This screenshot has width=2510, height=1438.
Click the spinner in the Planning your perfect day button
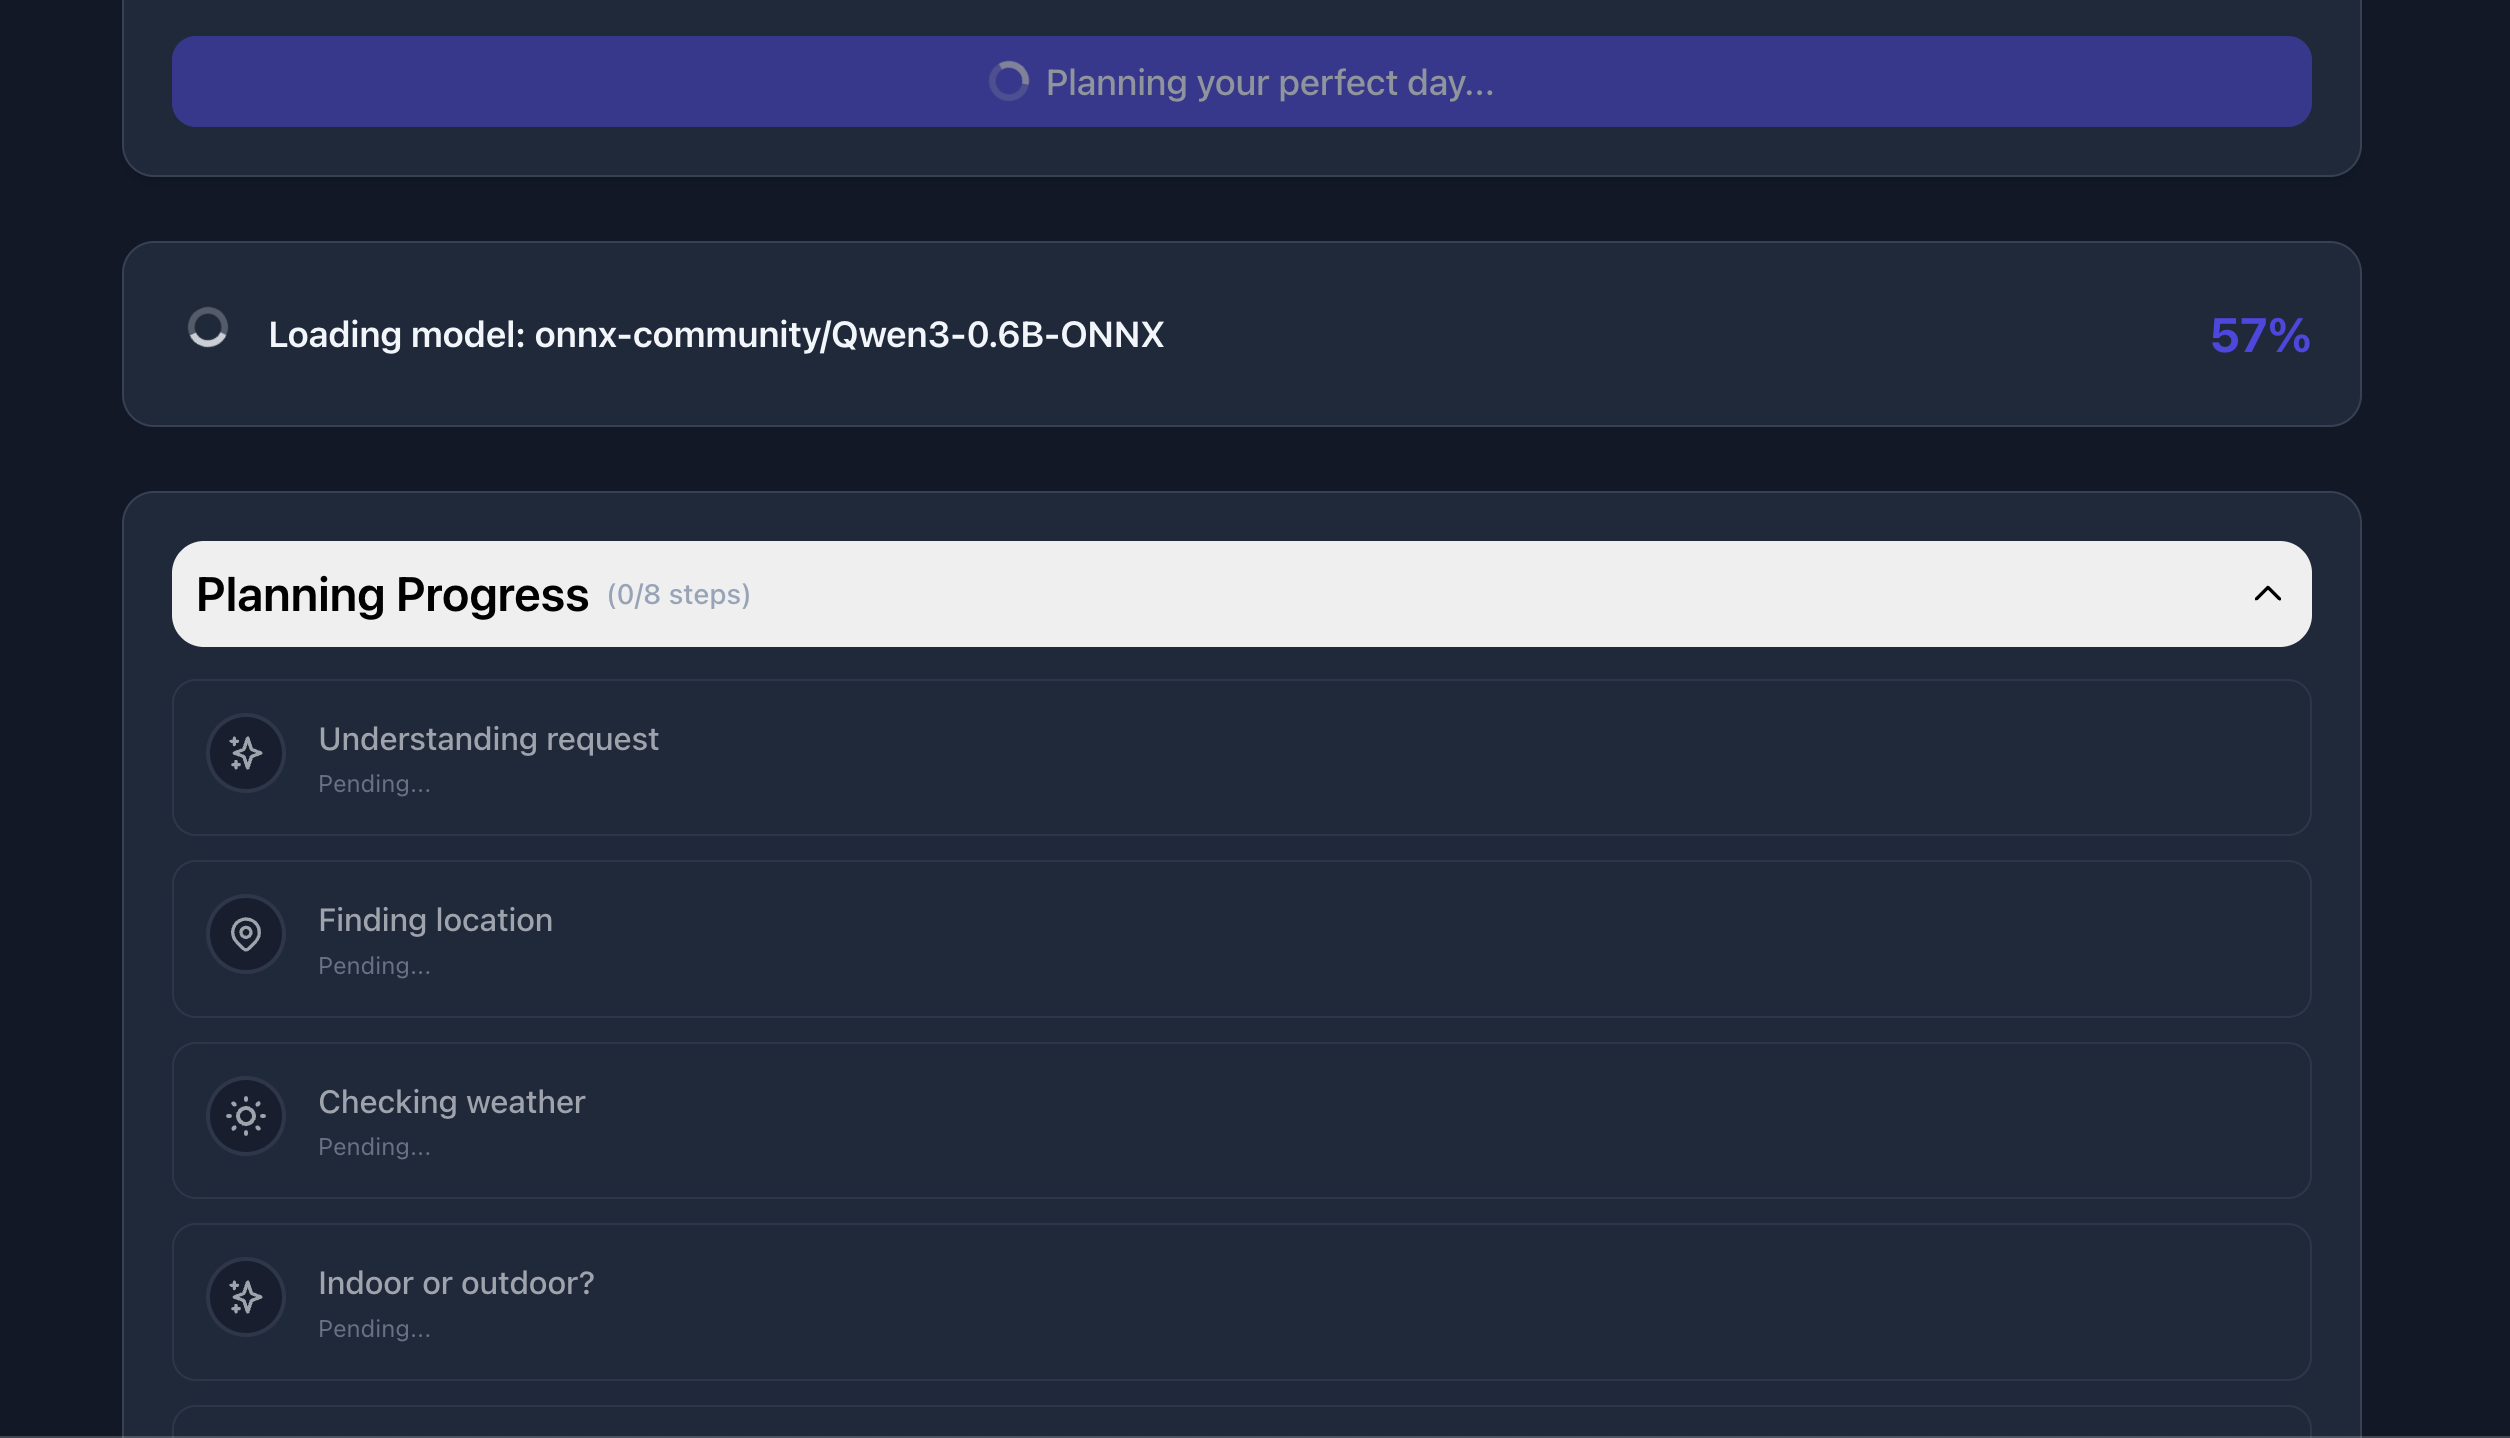[x=1008, y=82]
